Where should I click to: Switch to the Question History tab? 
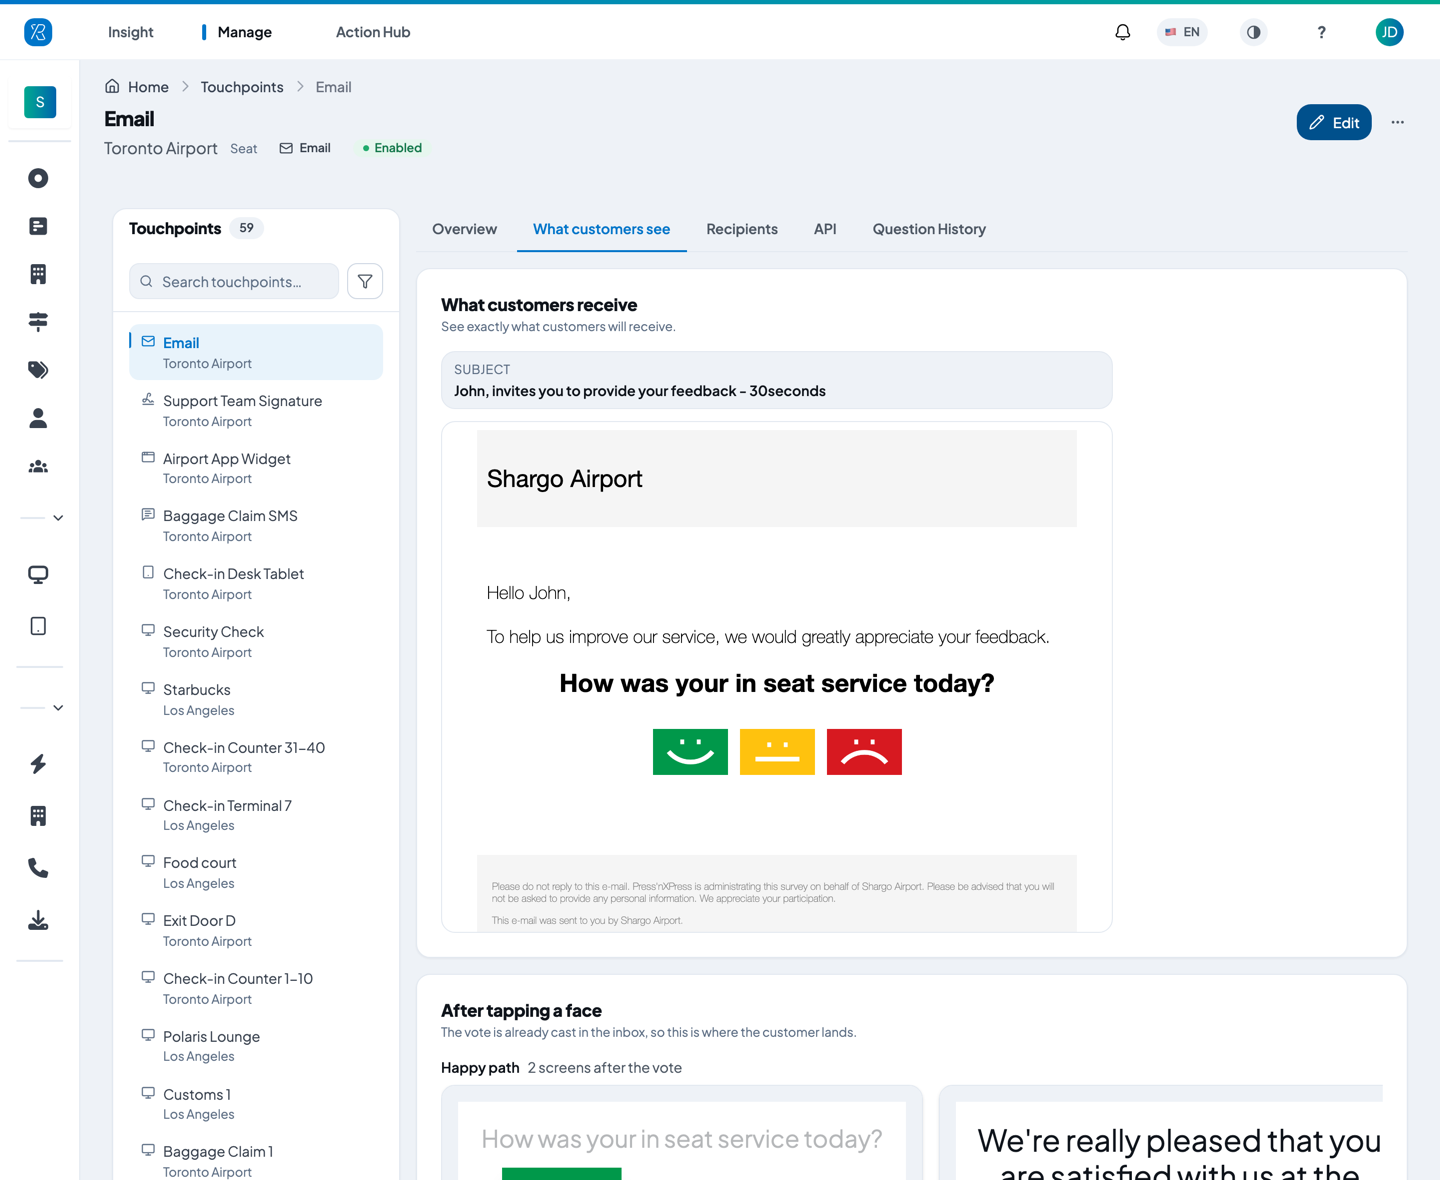coord(929,229)
